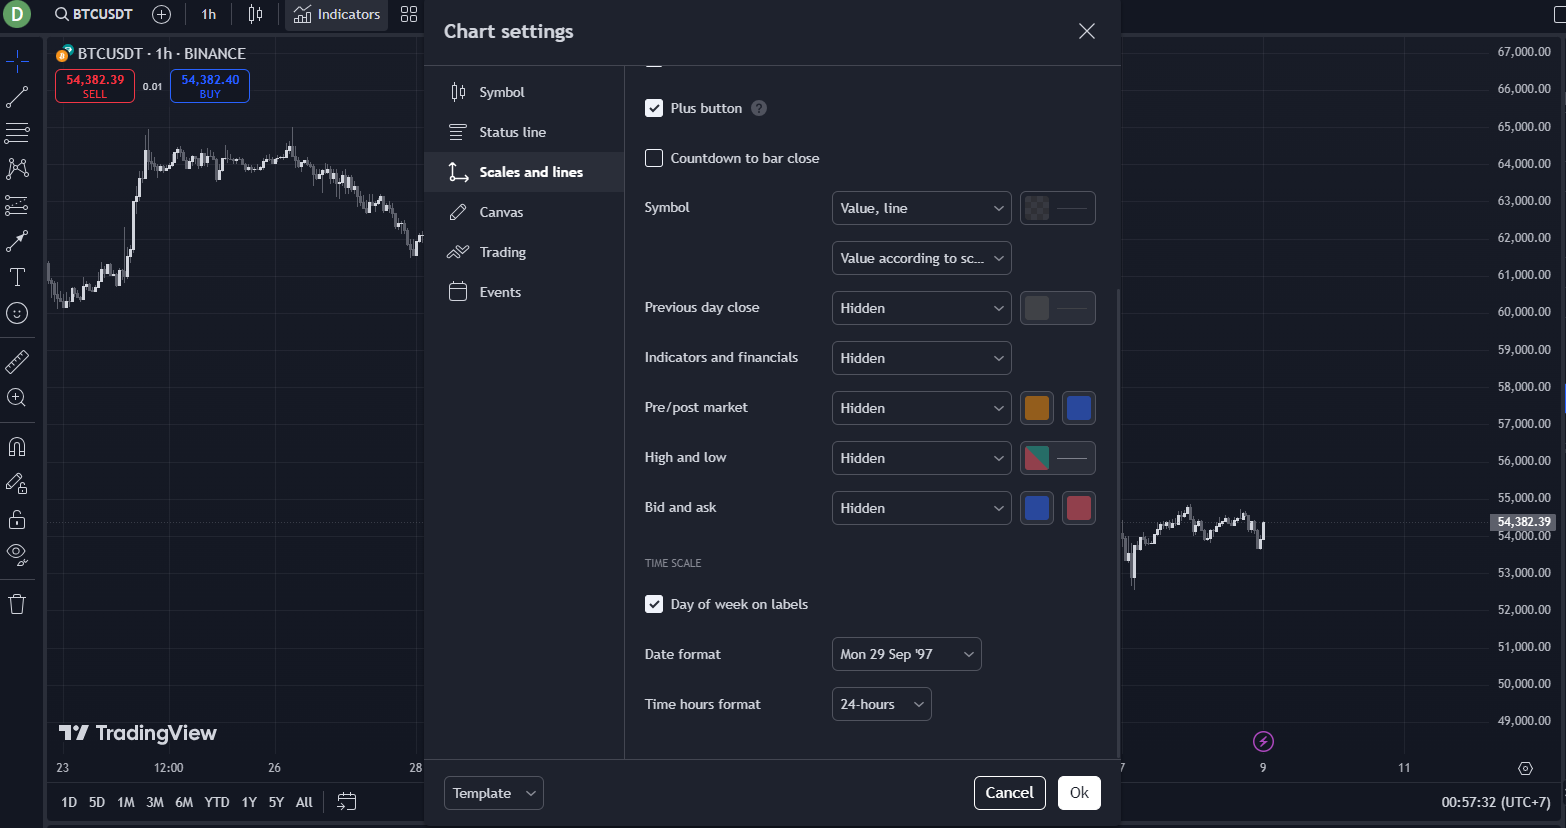
Task: Close the Chart settings dialog
Action: point(1087,31)
